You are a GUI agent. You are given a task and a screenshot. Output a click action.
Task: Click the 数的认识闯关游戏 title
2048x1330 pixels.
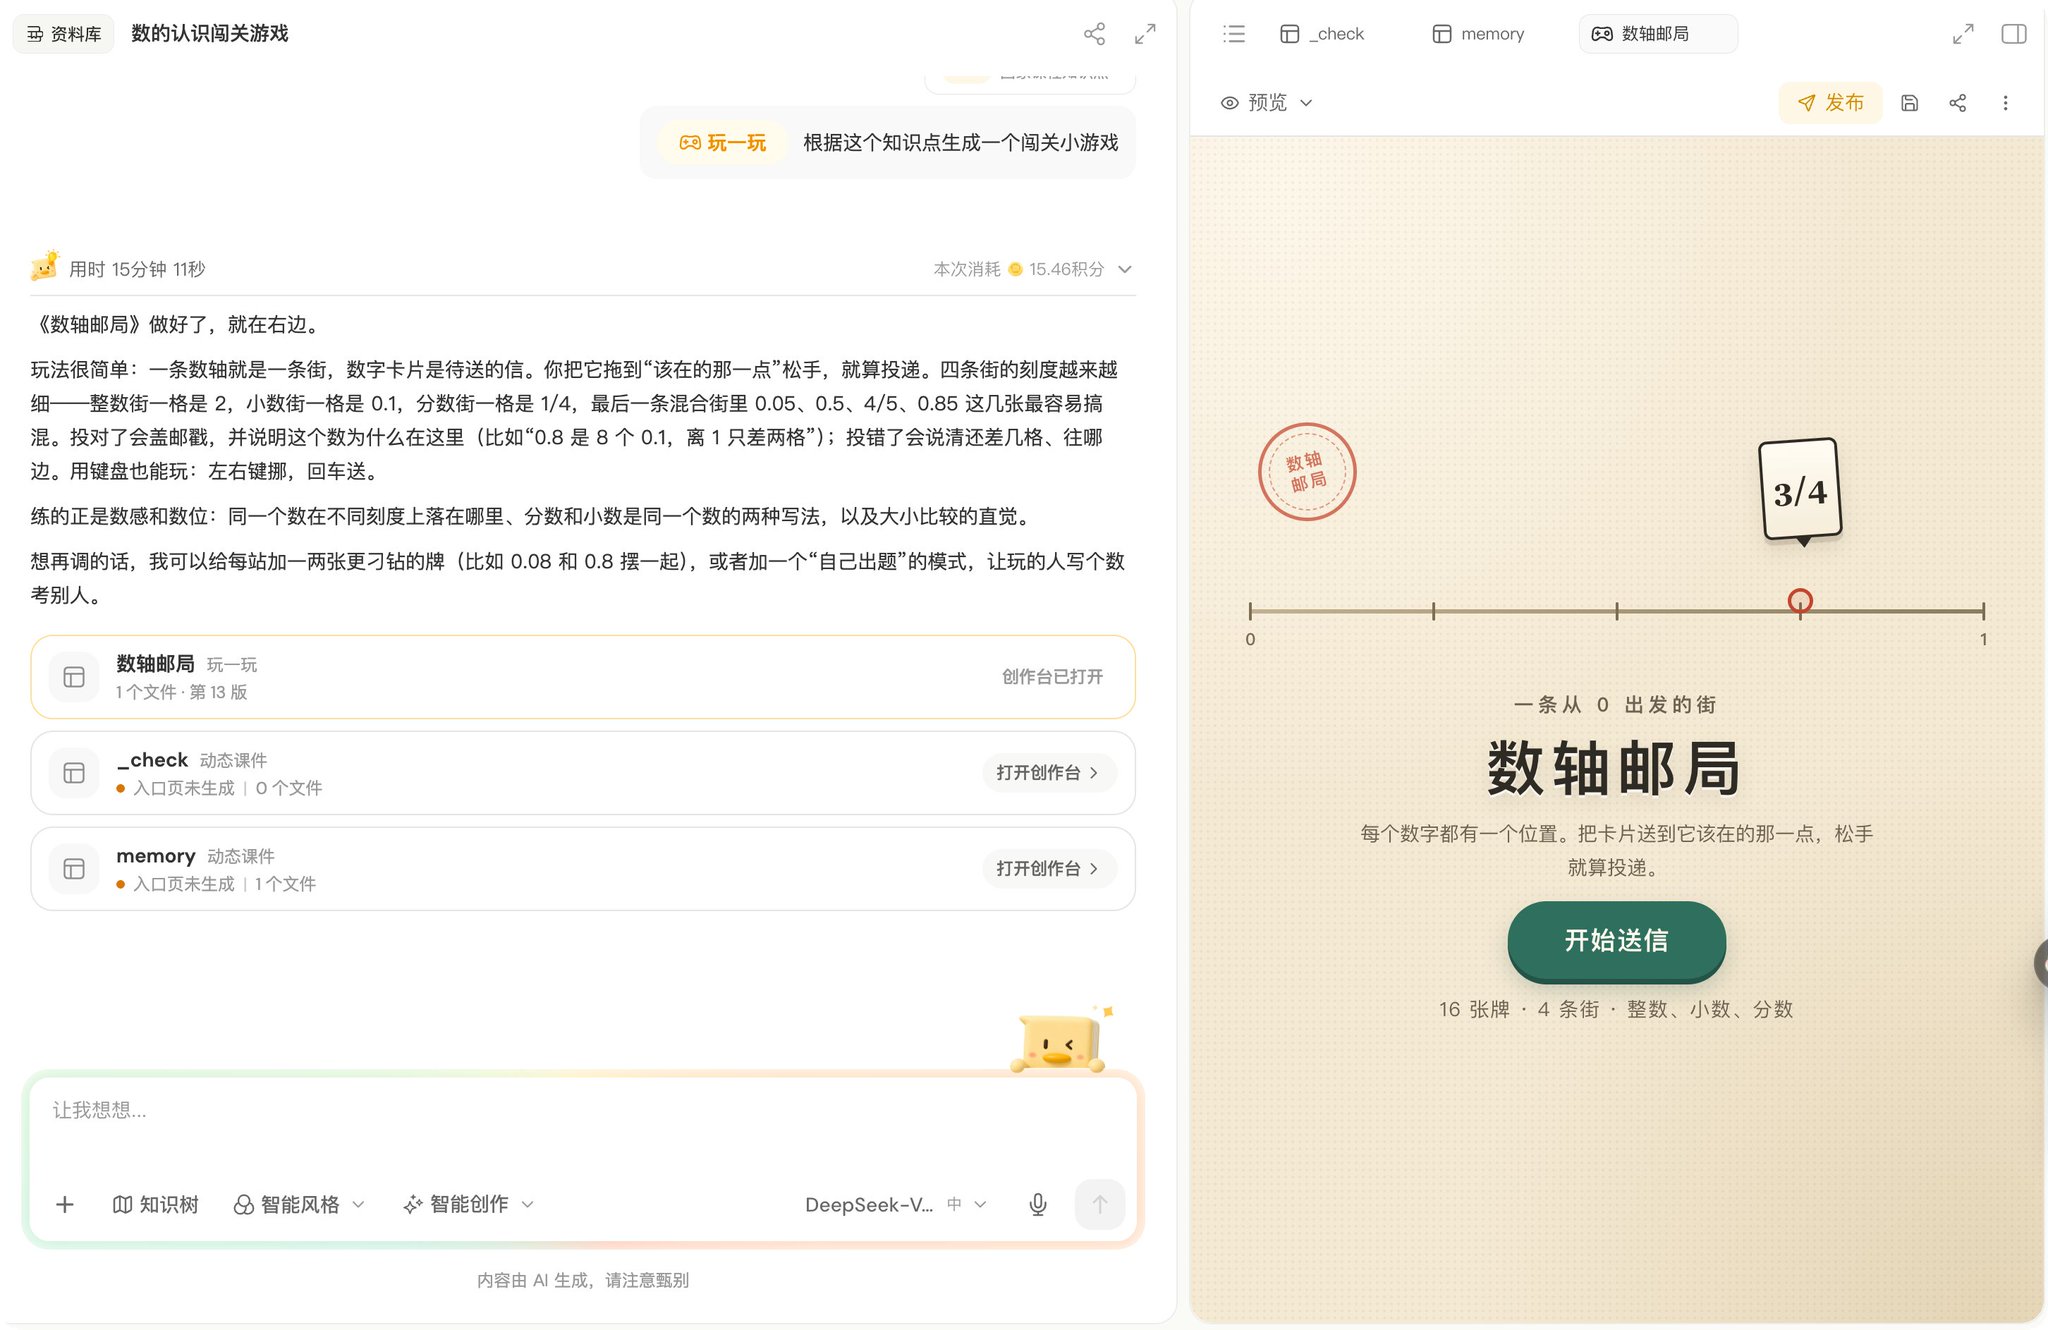click(x=210, y=34)
